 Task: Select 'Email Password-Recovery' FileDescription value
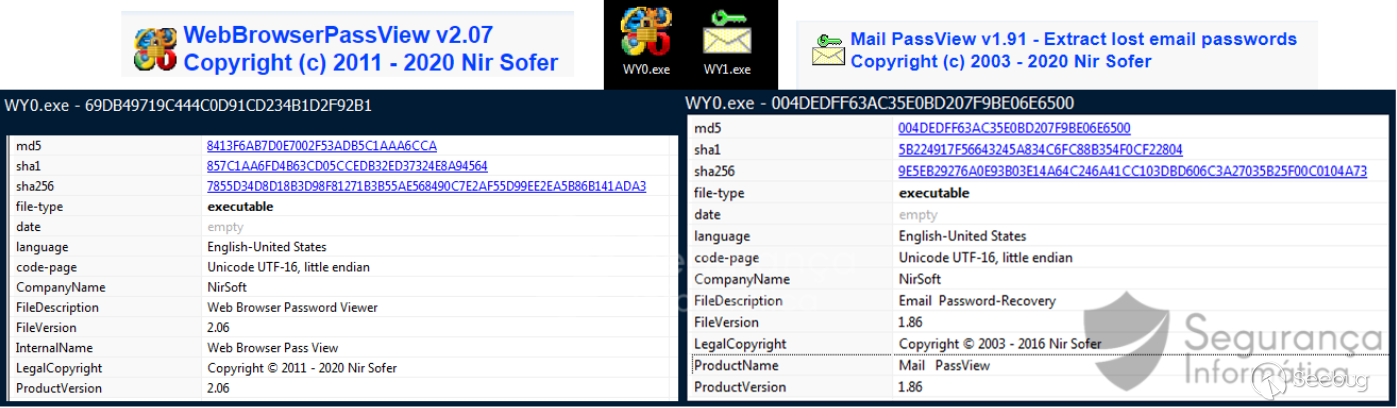[977, 301]
